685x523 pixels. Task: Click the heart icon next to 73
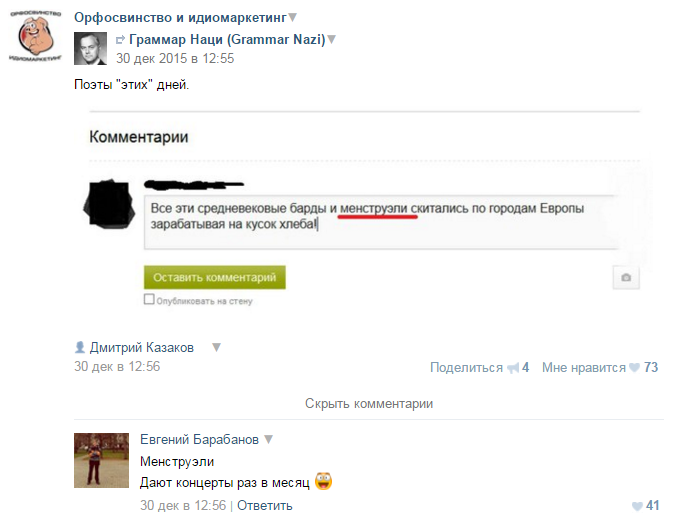tap(634, 368)
